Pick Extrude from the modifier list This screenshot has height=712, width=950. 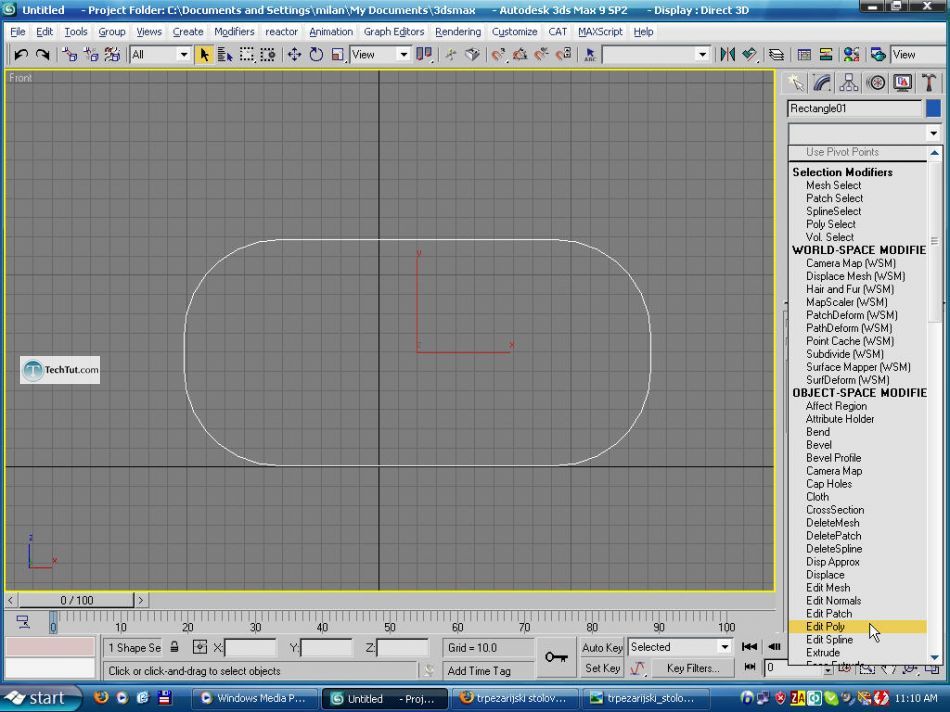[x=857, y=653]
